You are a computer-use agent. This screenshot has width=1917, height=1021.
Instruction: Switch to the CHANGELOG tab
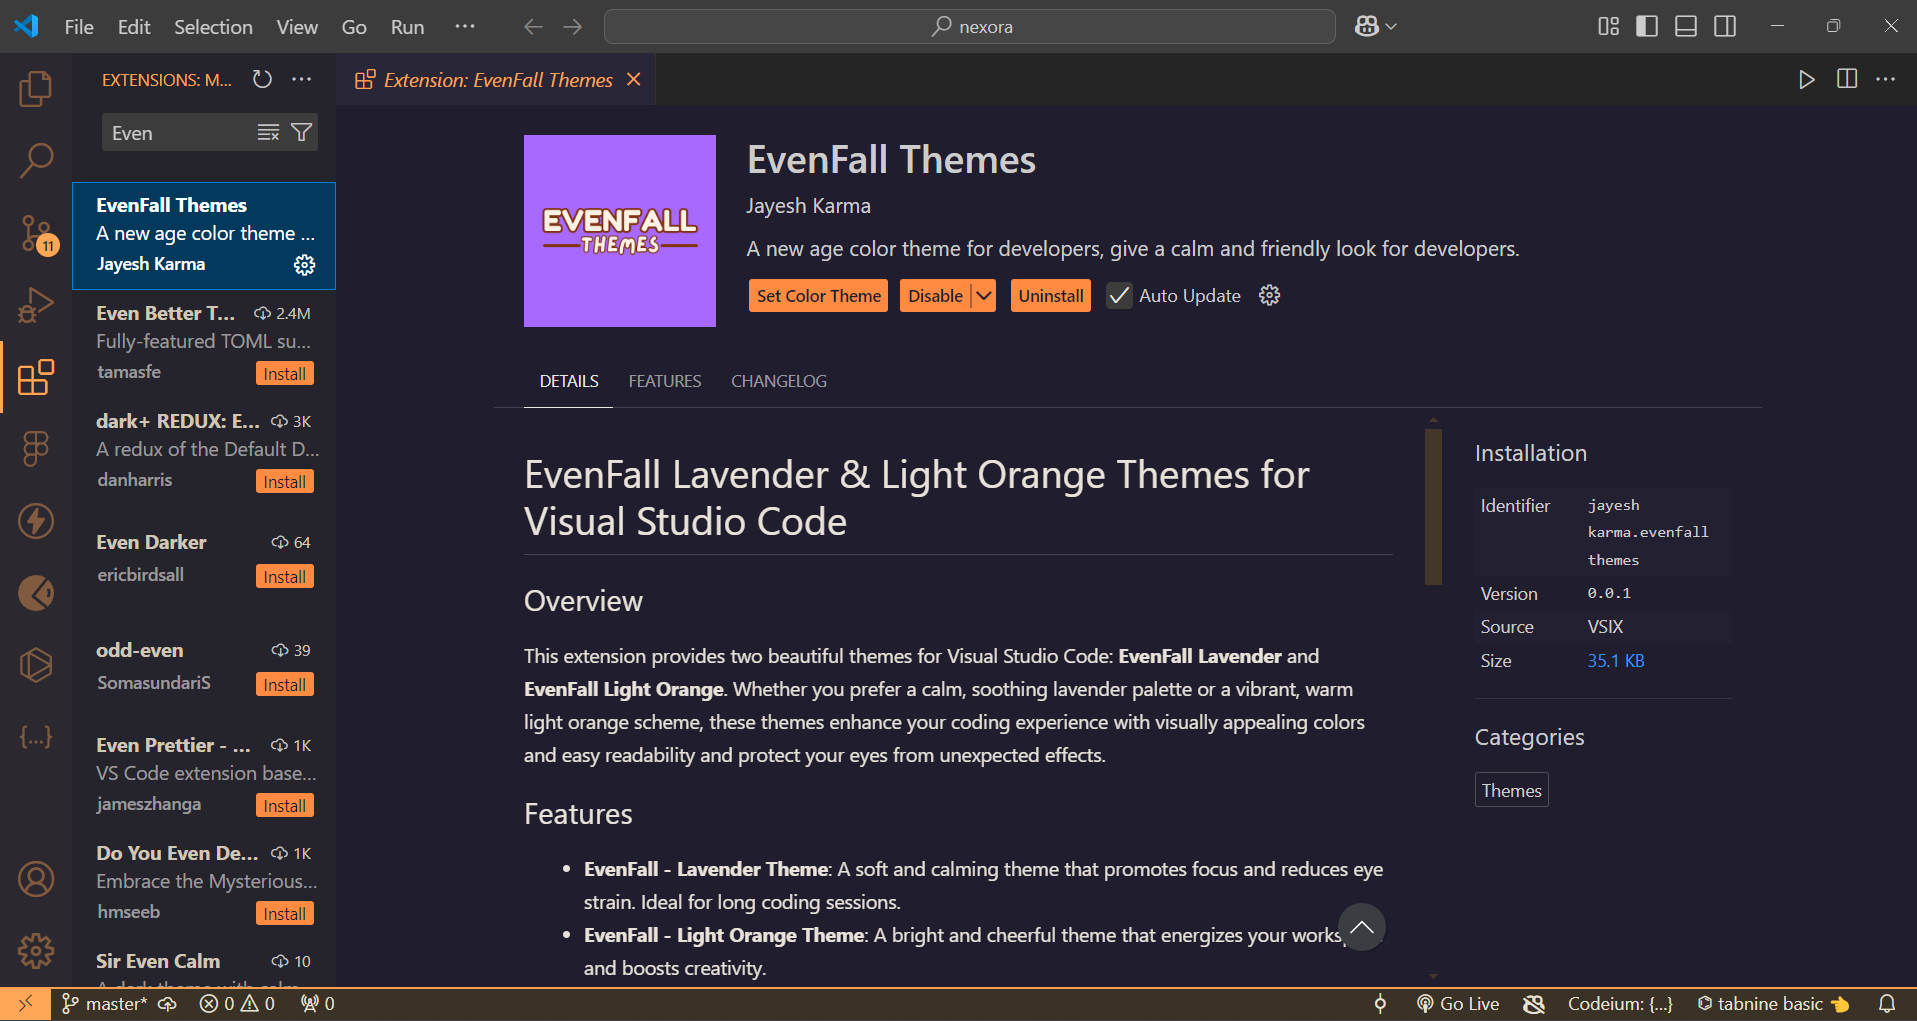click(x=779, y=381)
